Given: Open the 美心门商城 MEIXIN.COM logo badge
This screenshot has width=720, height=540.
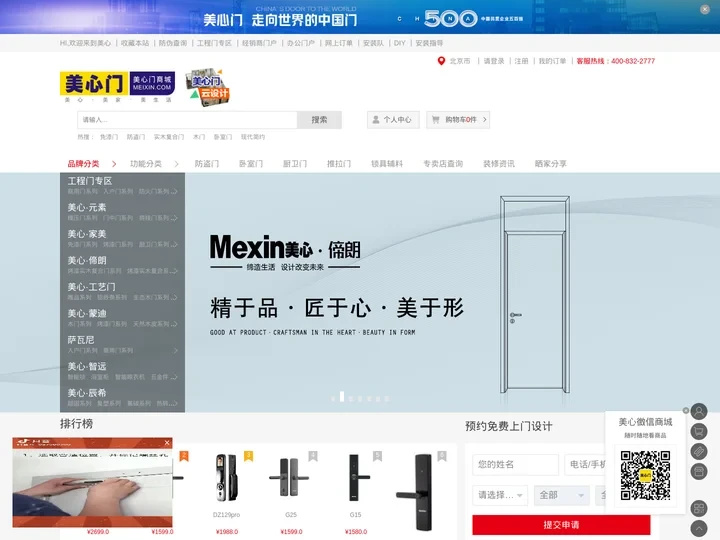Looking at the screenshot, I should pyautogui.click(x=152, y=83).
